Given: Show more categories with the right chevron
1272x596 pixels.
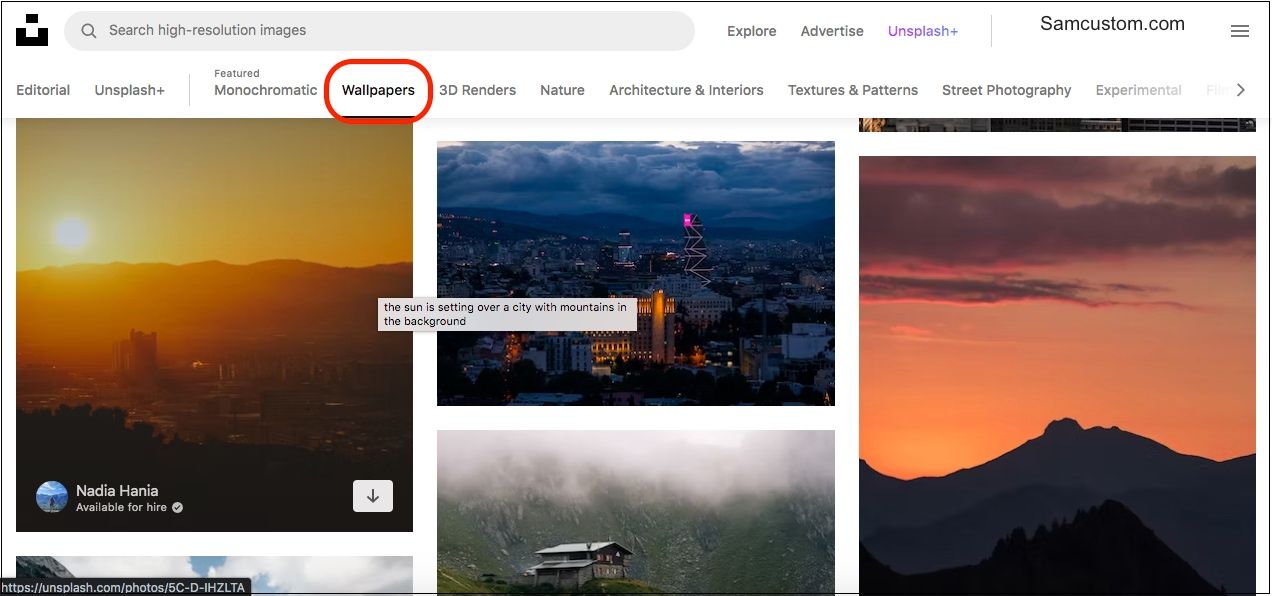Looking at the screenshot, I should (1241, 90).
